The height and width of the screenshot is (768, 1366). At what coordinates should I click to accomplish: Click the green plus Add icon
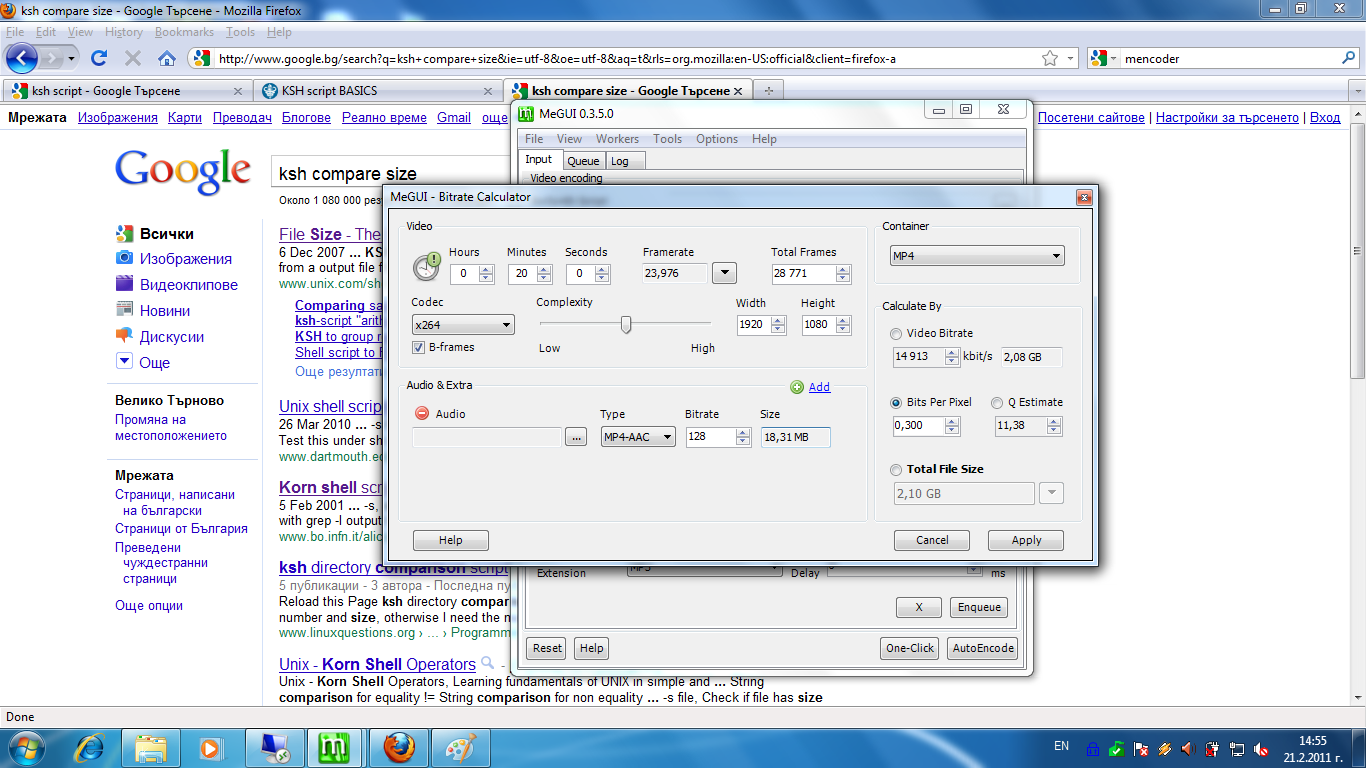click(x=797, y=387)
